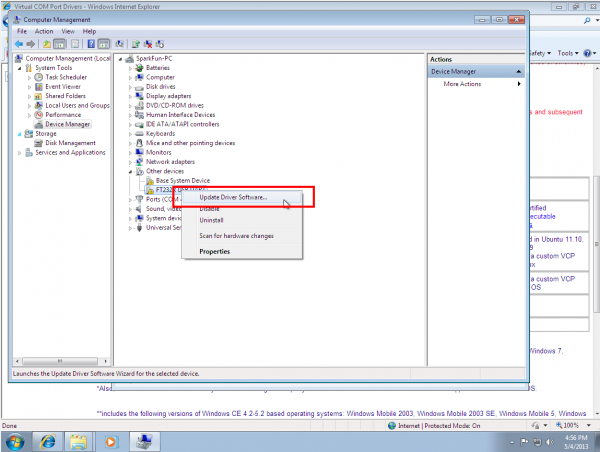Select Device Manager in the left tree
This screenshot has width=600, height=452.
click(67, 124)
